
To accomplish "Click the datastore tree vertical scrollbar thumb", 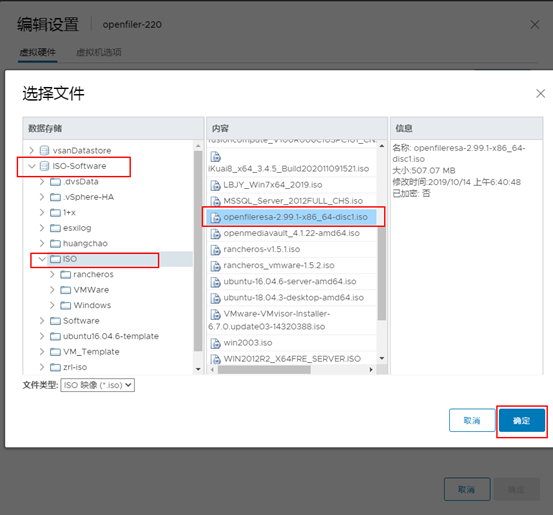I will click(198, 251).
